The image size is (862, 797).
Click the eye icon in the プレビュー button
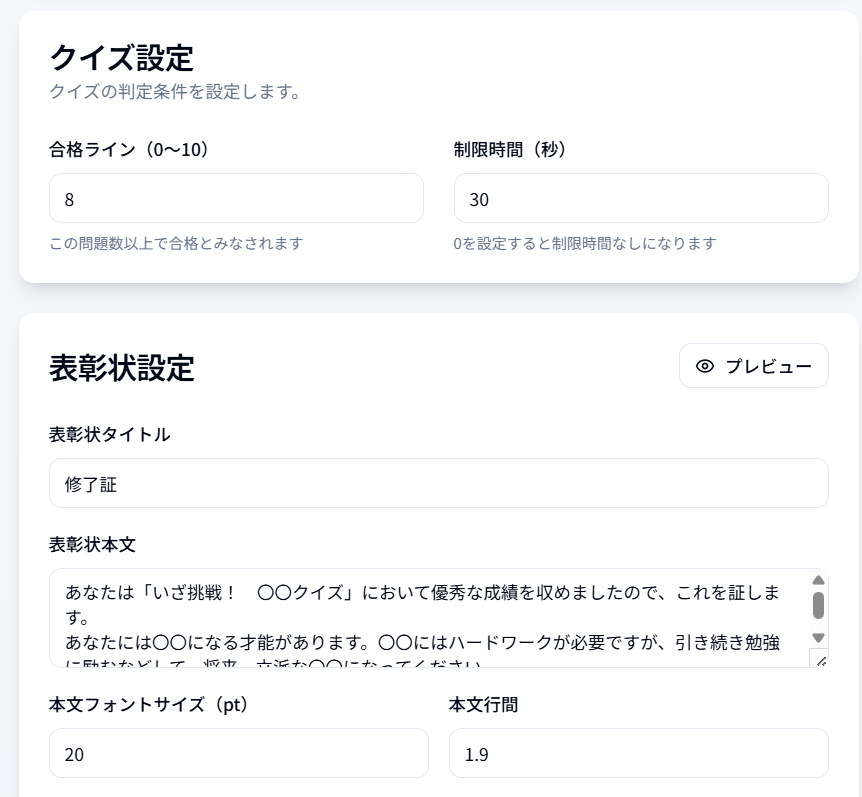coord(705,366)
